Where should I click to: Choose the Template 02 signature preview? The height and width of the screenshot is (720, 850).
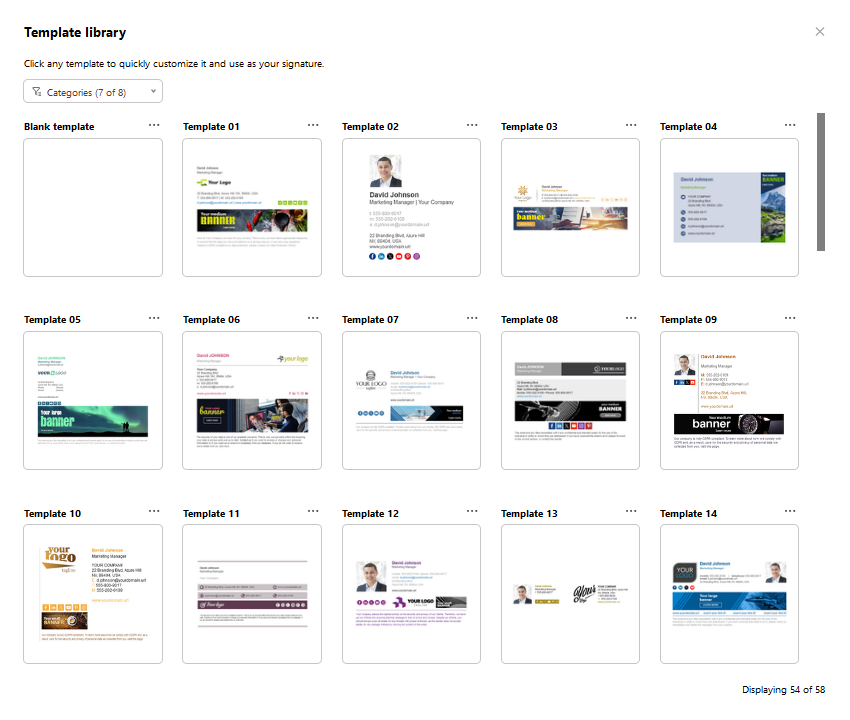point(411,207)
